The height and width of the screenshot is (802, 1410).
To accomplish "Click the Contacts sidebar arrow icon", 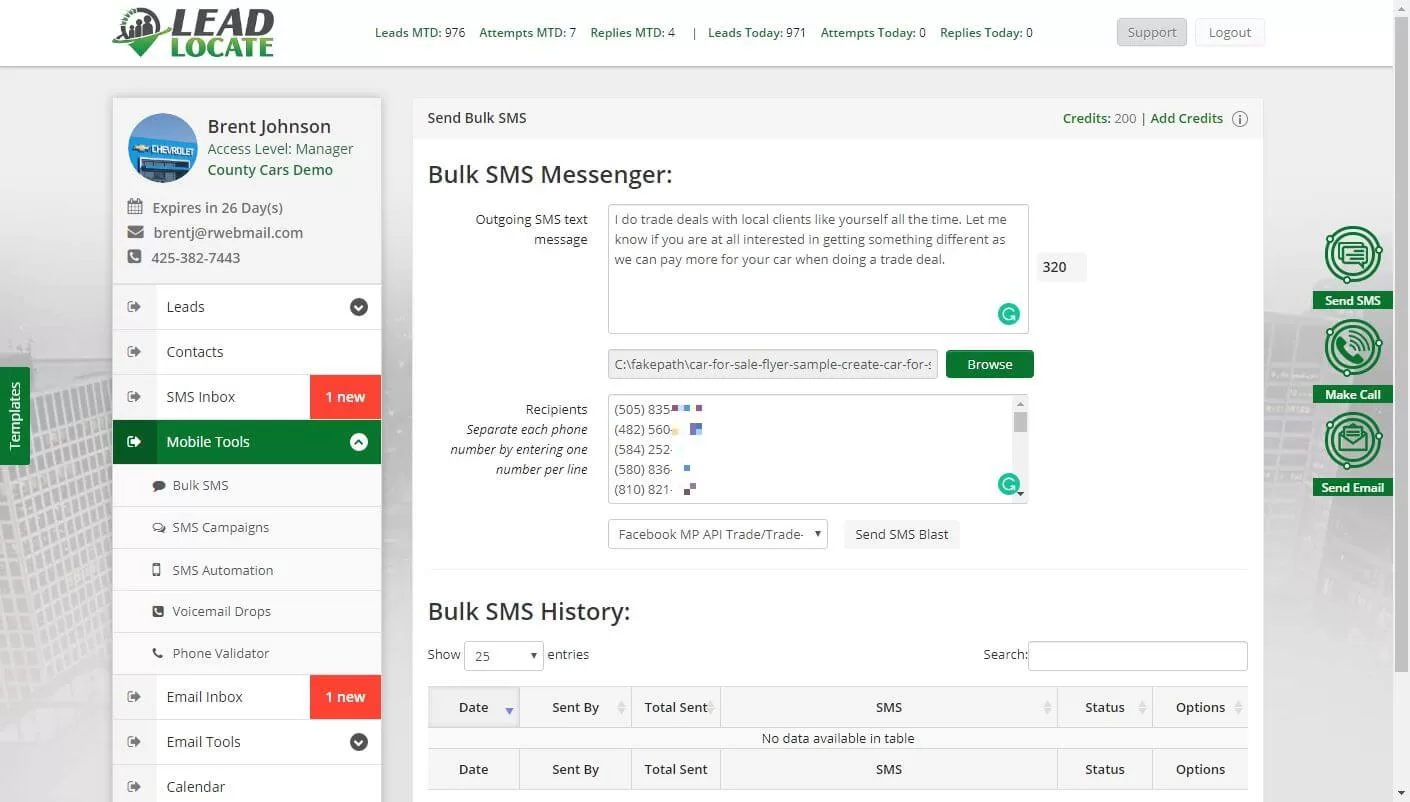I will click(x=134, y=352).
